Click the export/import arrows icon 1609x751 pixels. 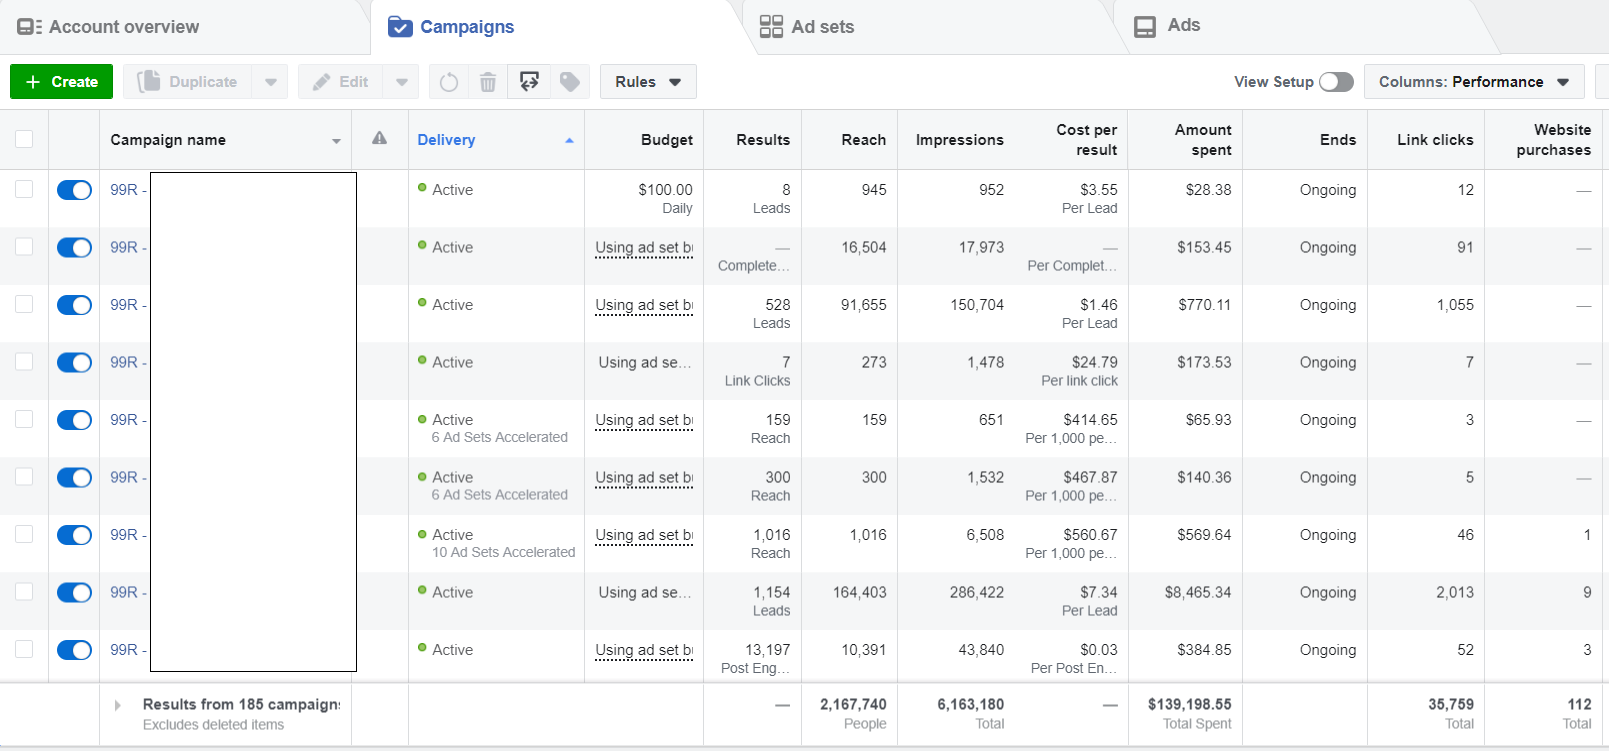[529, 82]
